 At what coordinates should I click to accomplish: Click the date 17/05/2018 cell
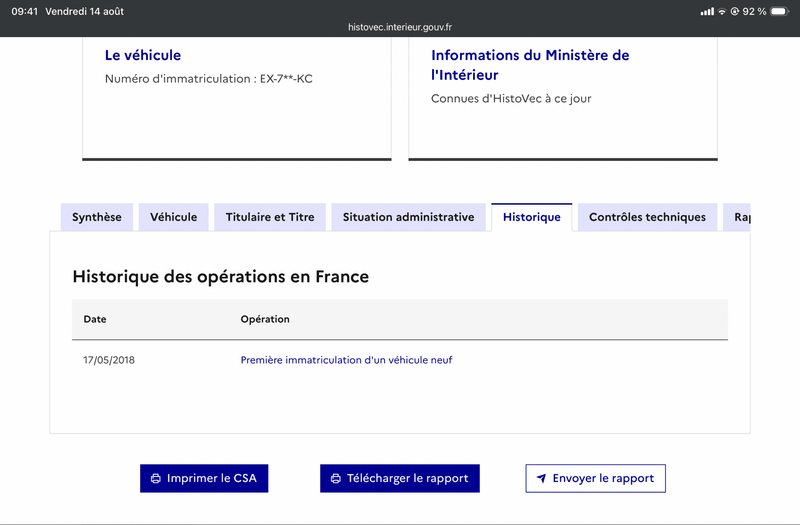109,360
